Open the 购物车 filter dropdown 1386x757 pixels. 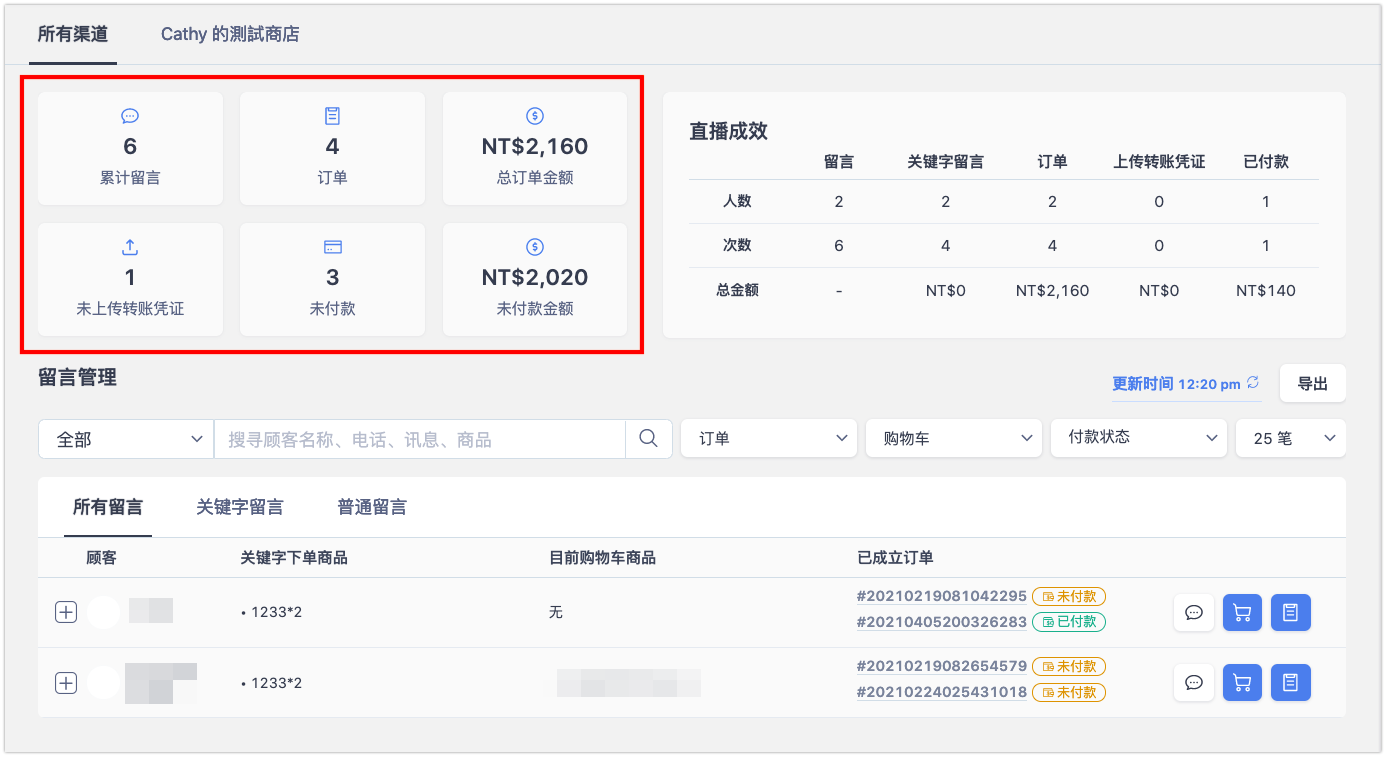click(x=954, y=438)
